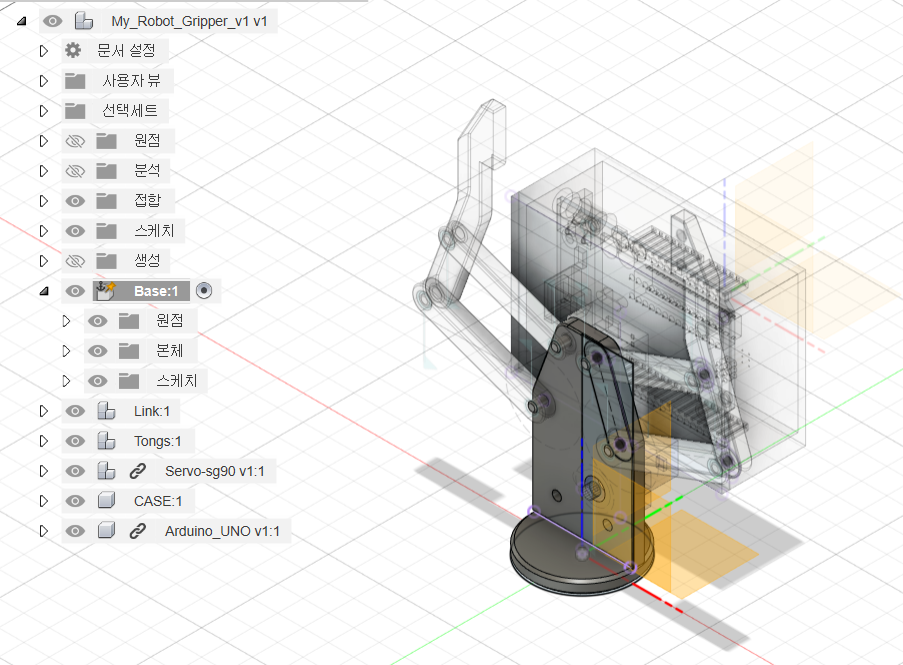903x665 pixels.
Task: Click the 사용자 뷰 folder icon
Action: coord(75,81)
